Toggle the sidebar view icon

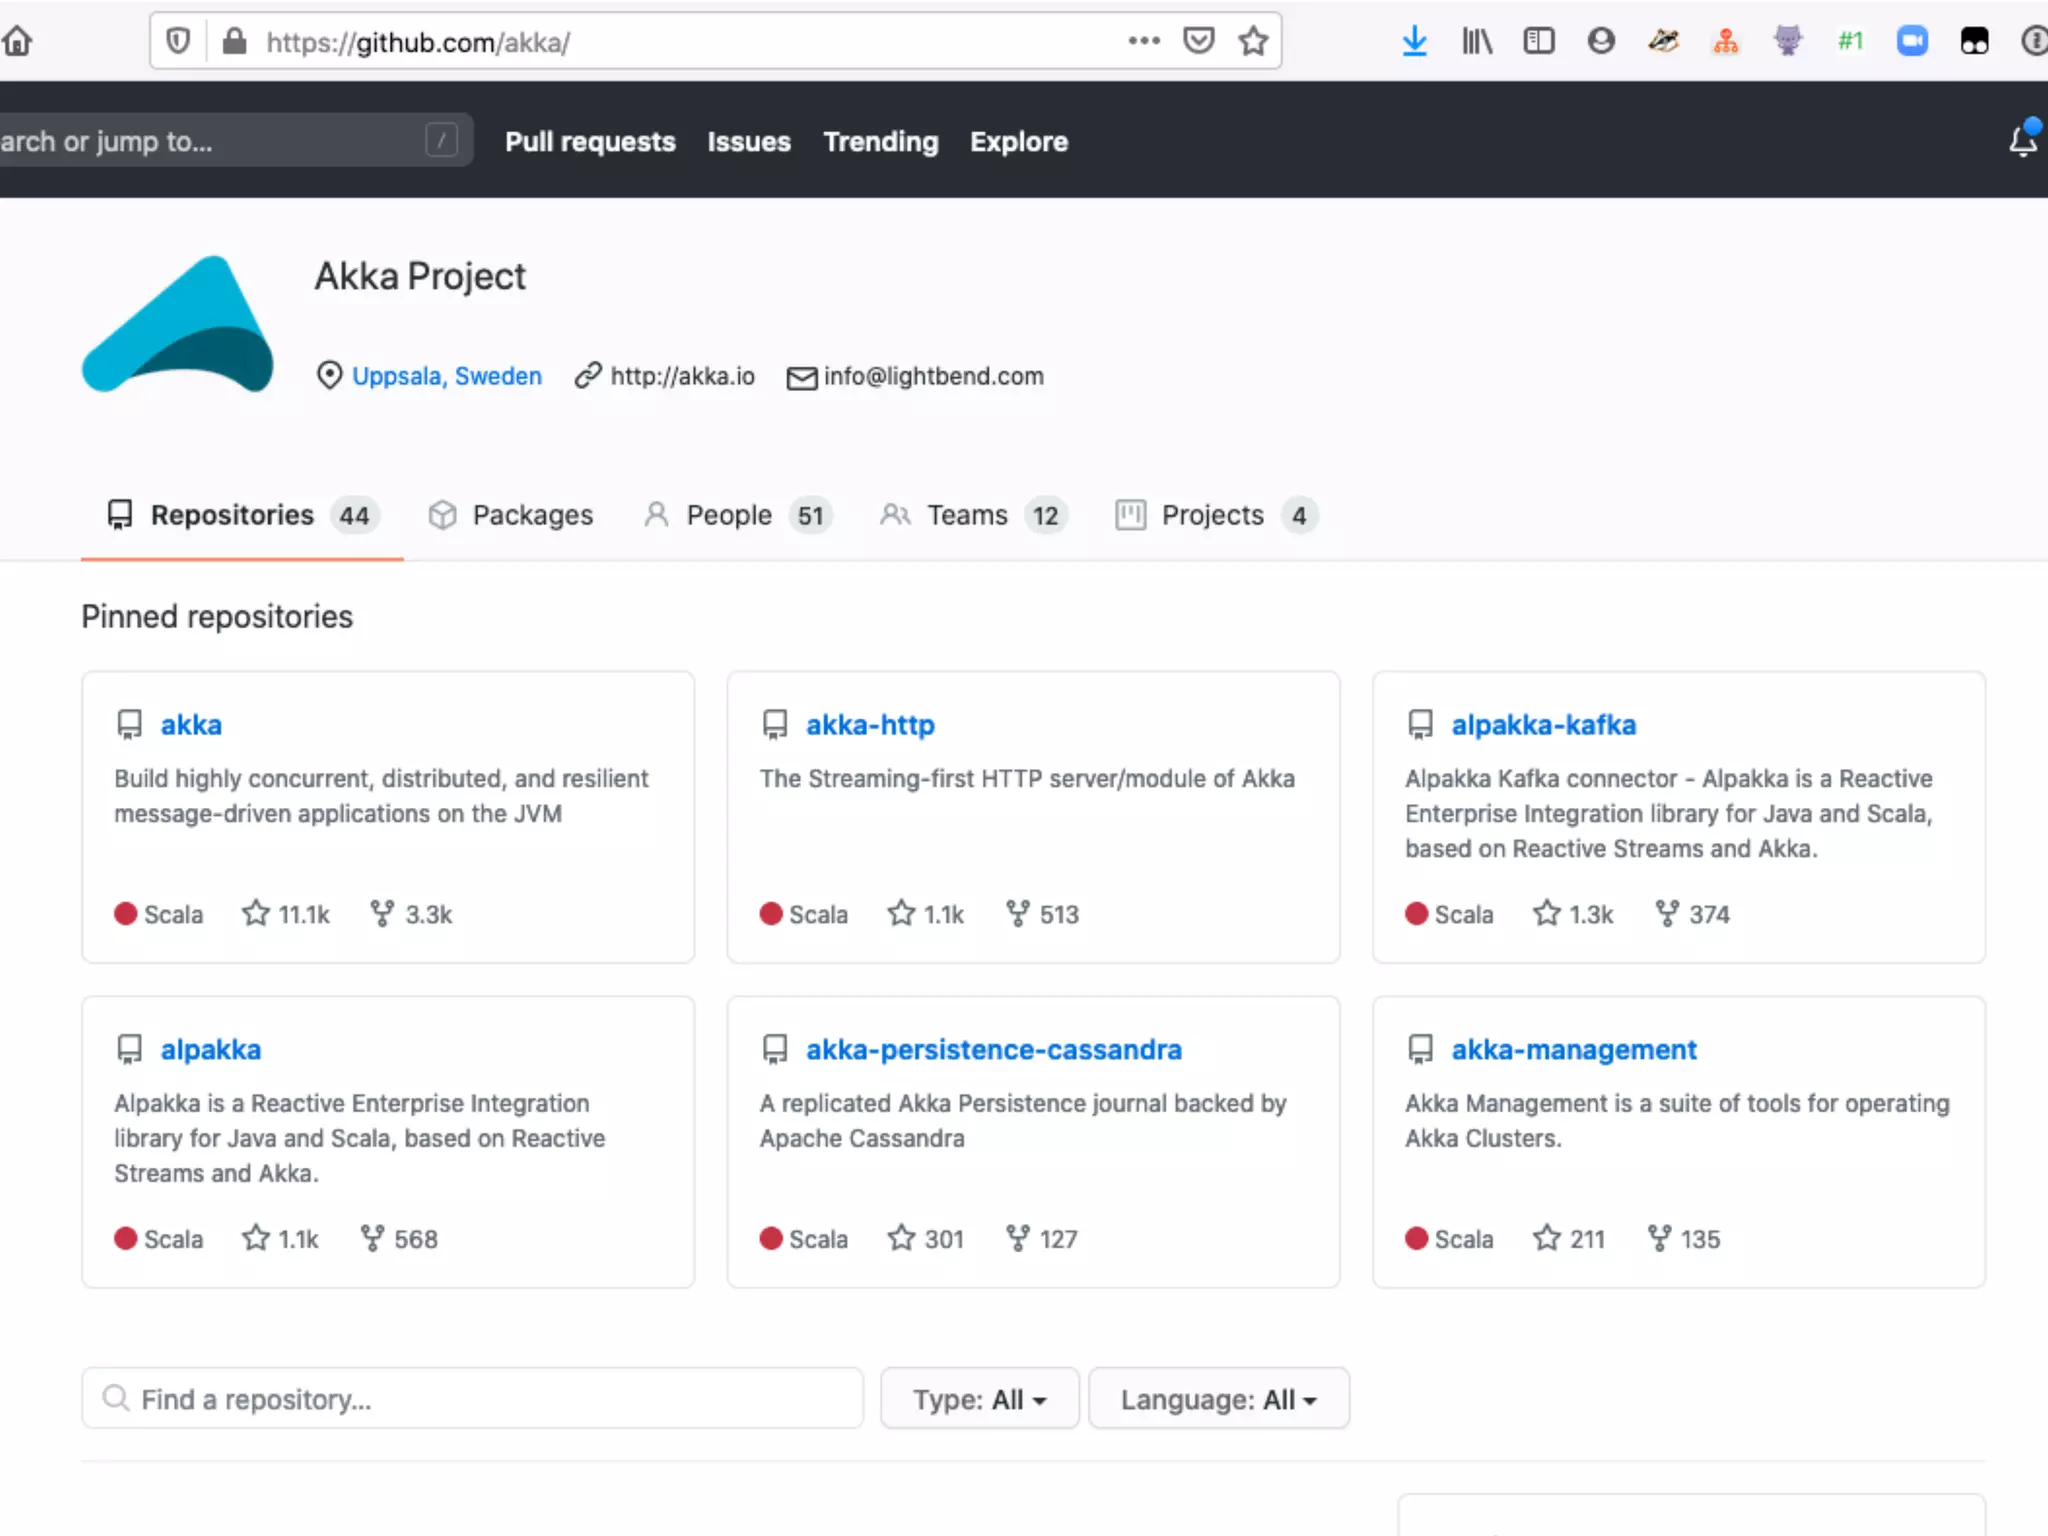(1538, 42)
